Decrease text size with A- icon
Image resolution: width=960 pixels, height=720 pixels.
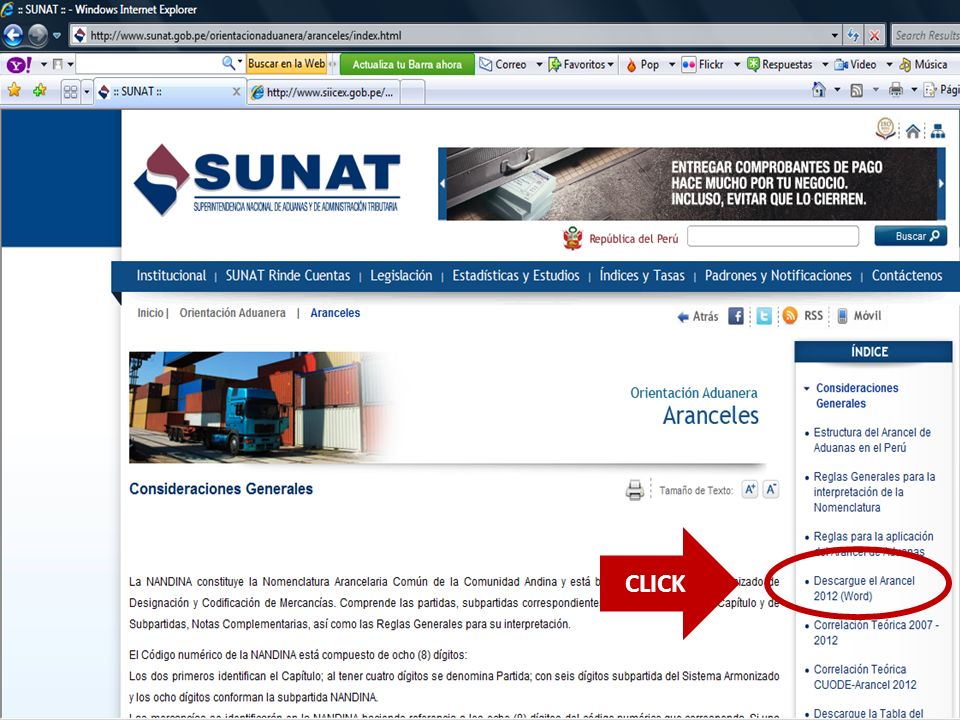771,489
